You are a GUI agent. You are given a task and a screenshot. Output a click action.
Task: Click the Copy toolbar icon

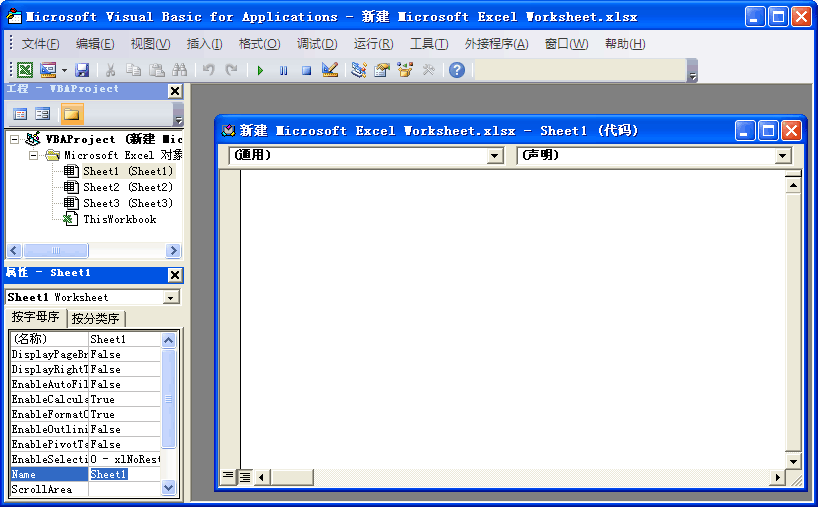(x=134, y=70)
